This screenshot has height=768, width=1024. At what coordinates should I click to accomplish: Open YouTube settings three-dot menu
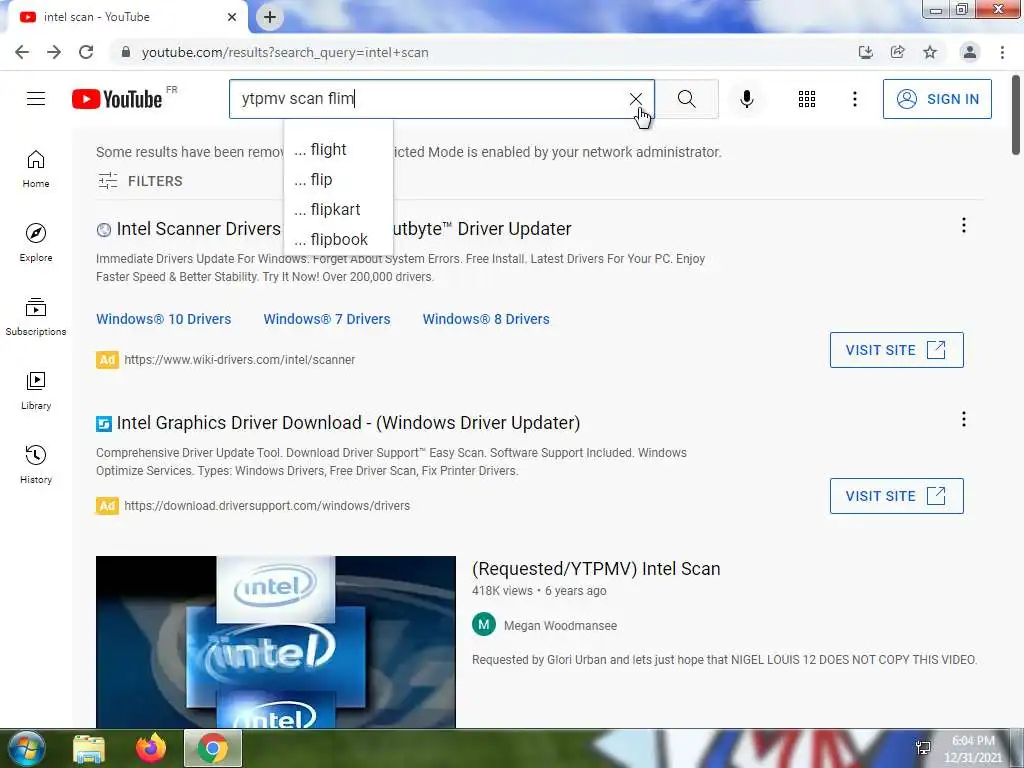pyautogui.click(x=854, y=99)
